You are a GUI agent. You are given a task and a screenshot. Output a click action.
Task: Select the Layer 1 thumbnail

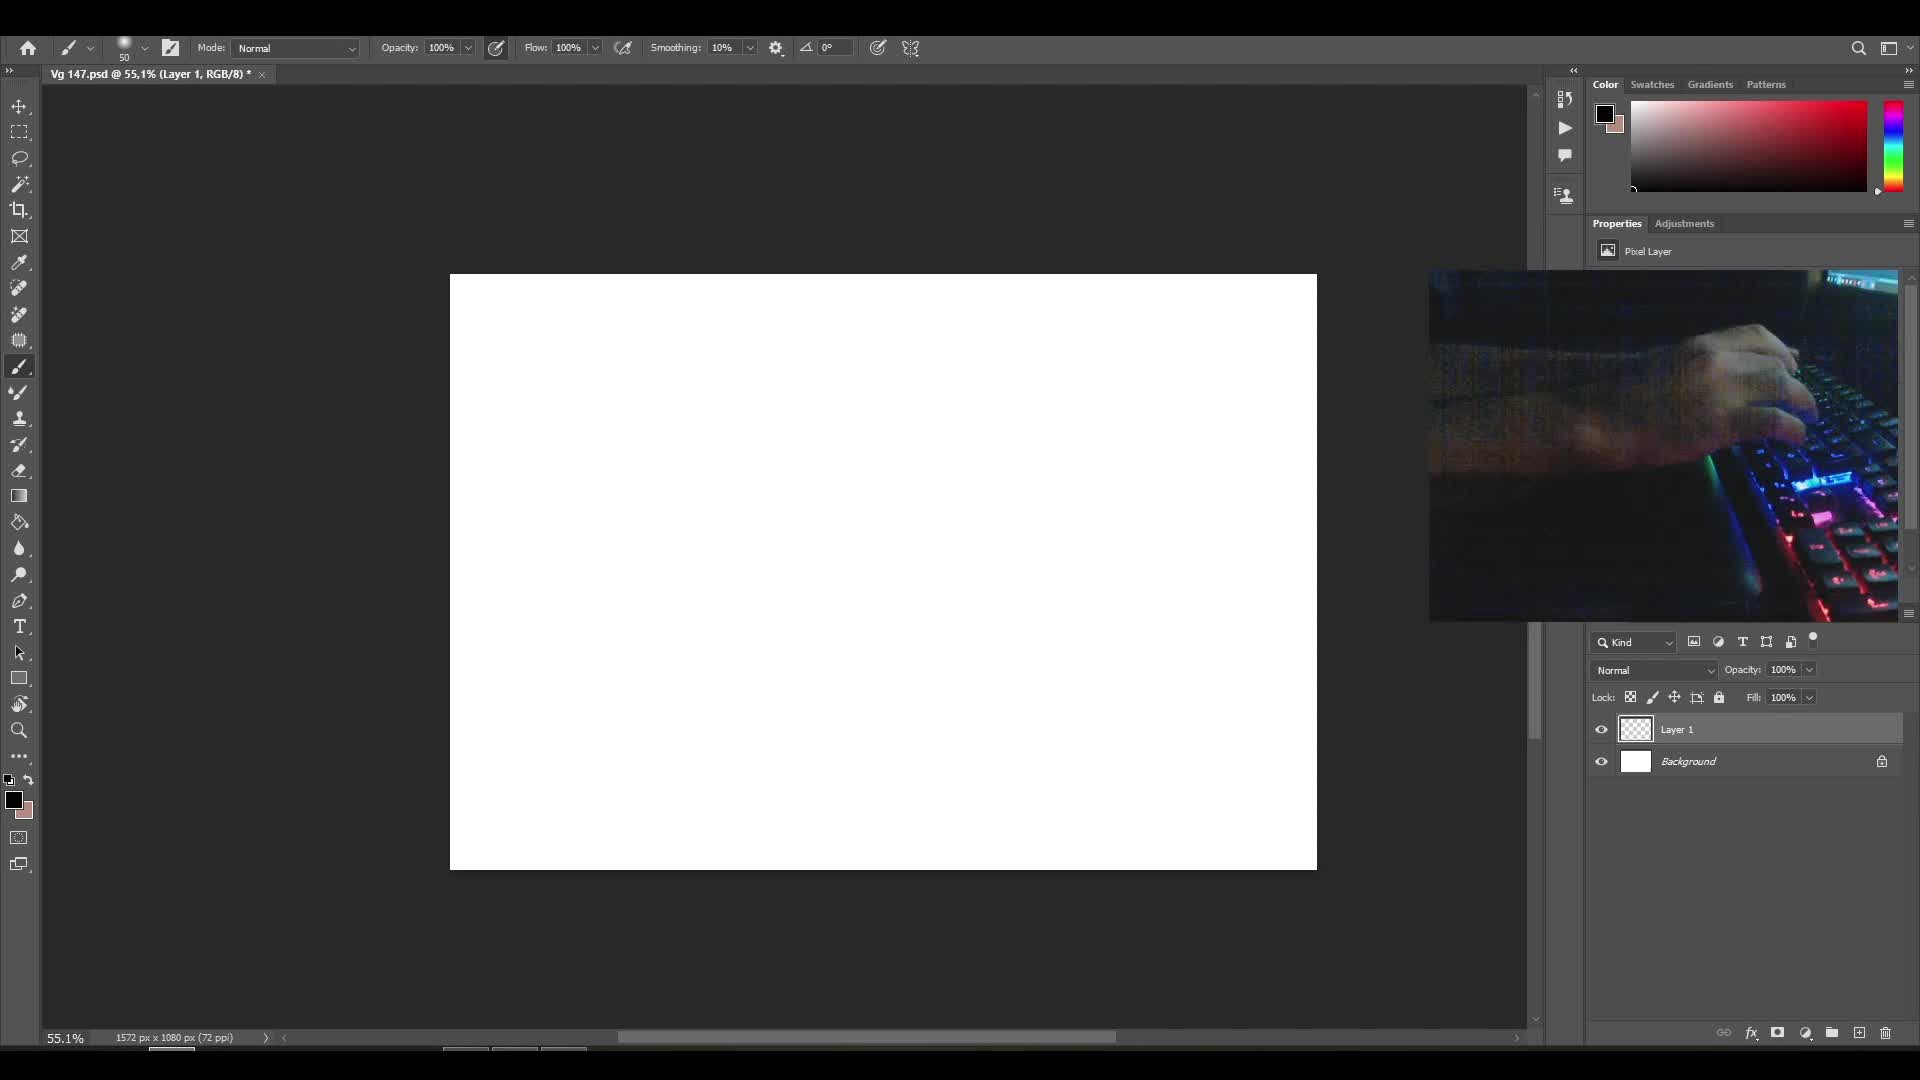pos(1635,730)
